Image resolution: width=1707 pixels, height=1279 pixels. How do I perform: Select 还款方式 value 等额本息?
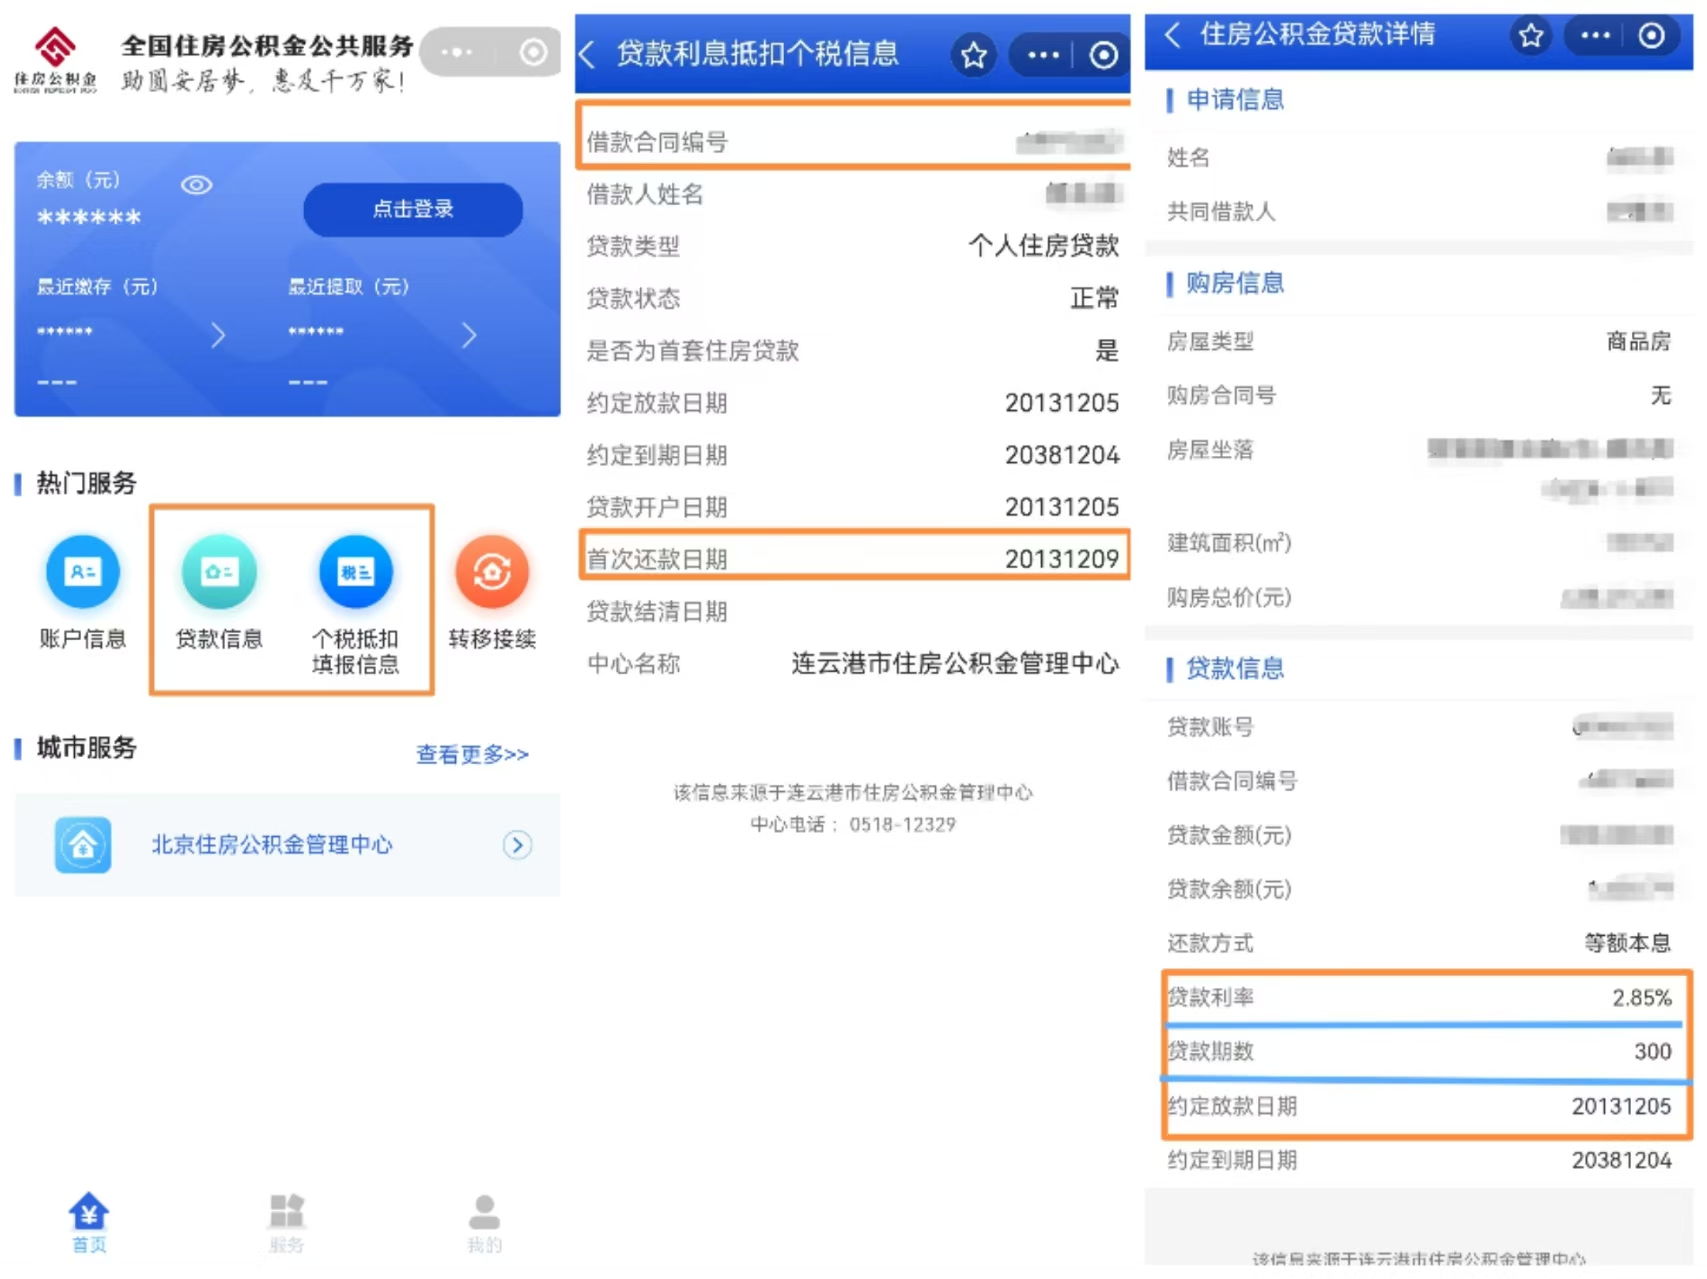click(x=1627, y=943)
